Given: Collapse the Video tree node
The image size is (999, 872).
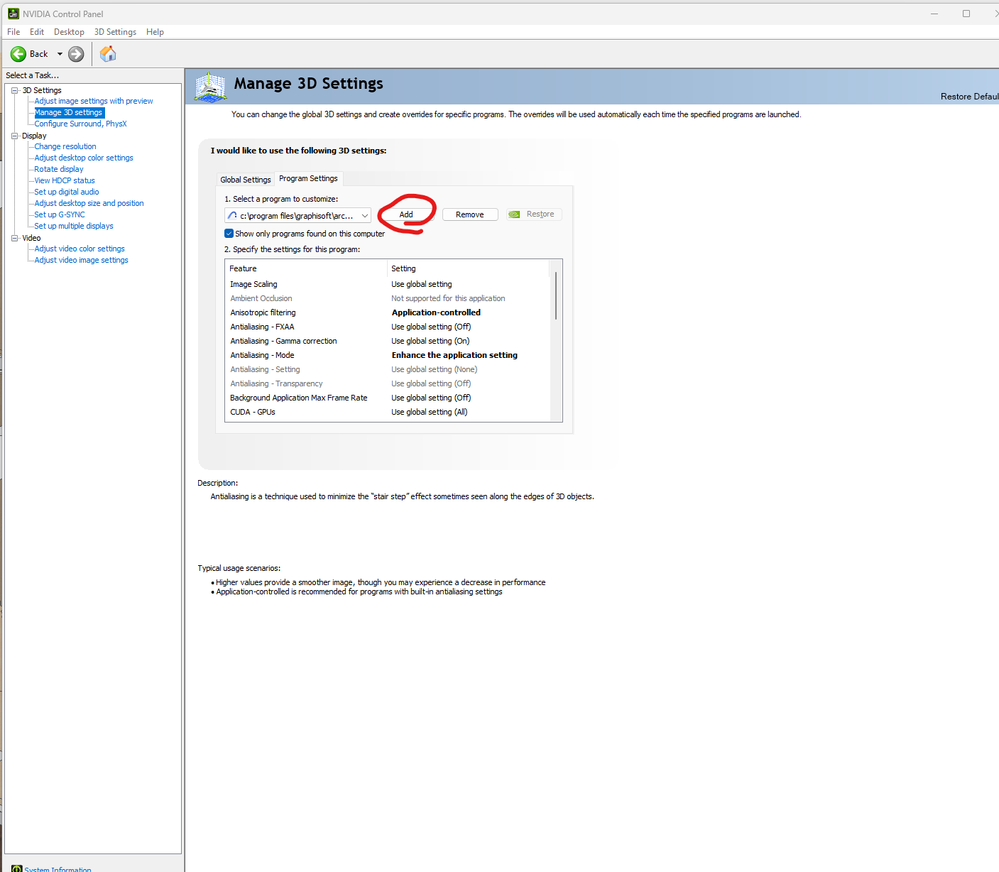Looking at the screenshot, I should point(15,238).
